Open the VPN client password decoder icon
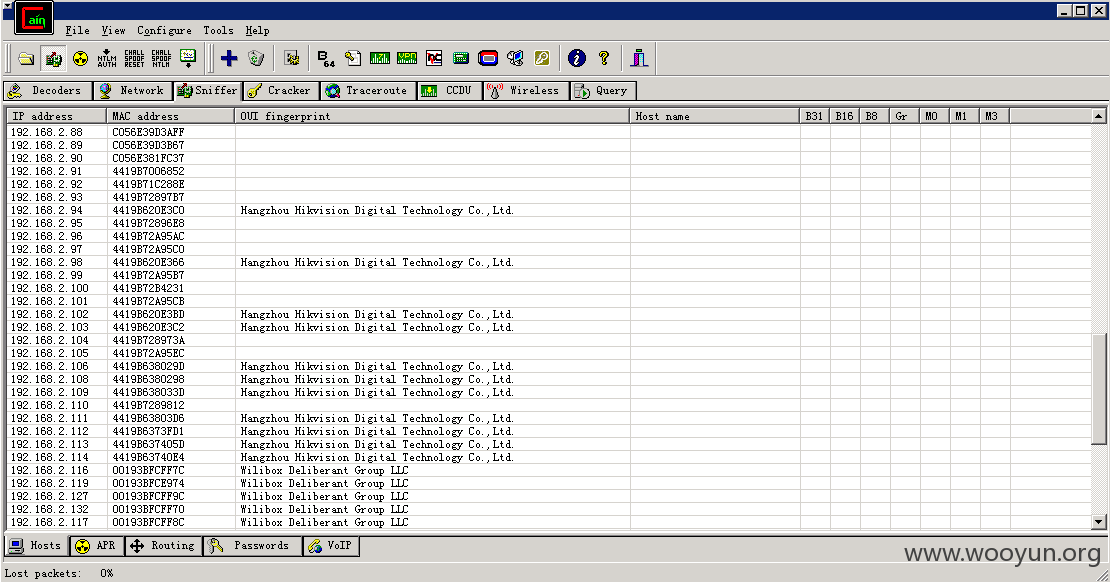This screenshot has width=1110, height=582. 407,58
